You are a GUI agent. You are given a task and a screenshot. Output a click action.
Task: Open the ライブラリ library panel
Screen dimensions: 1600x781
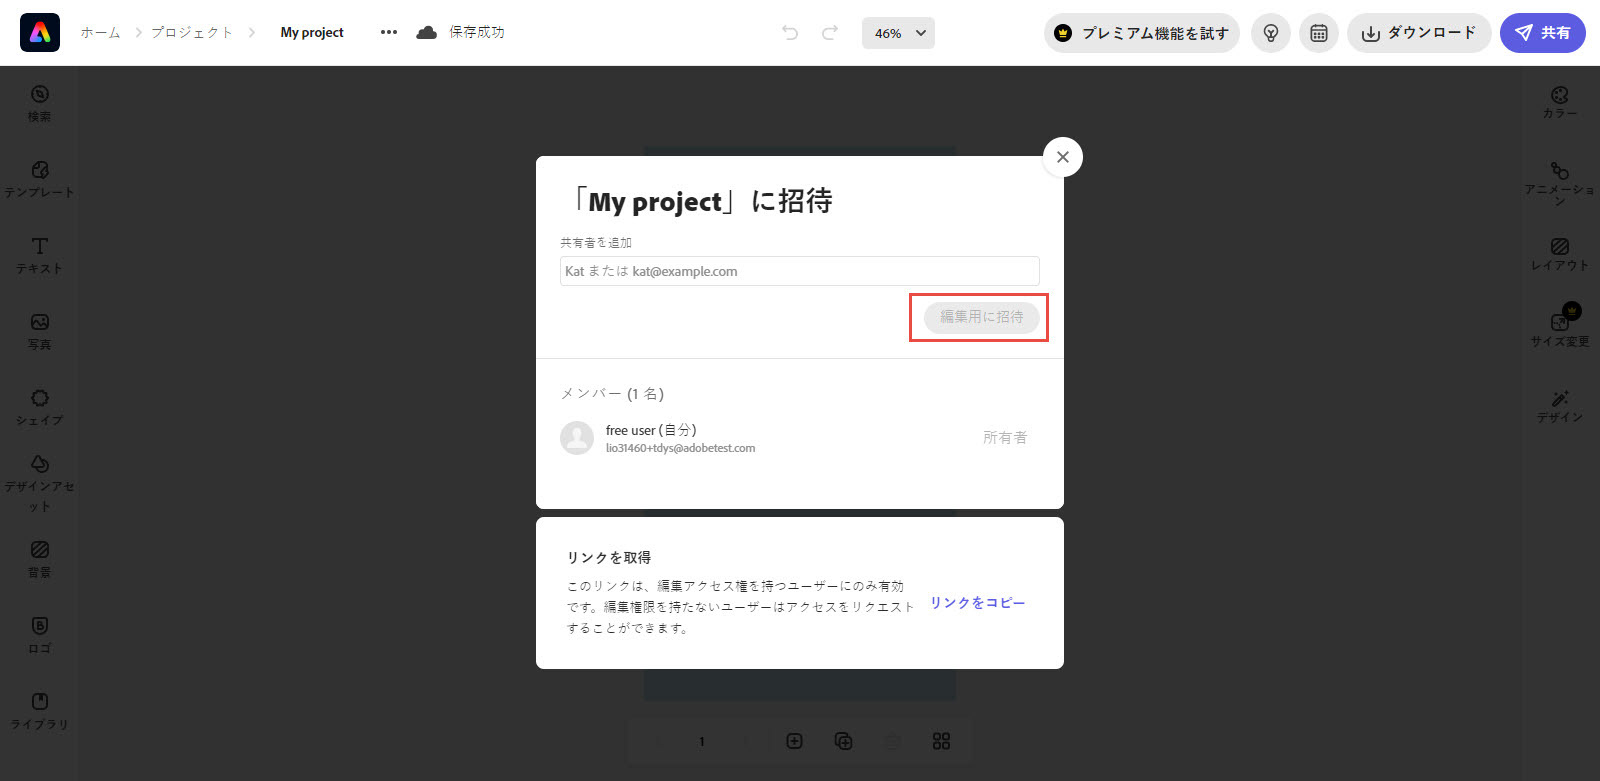(x=39, y=711)
